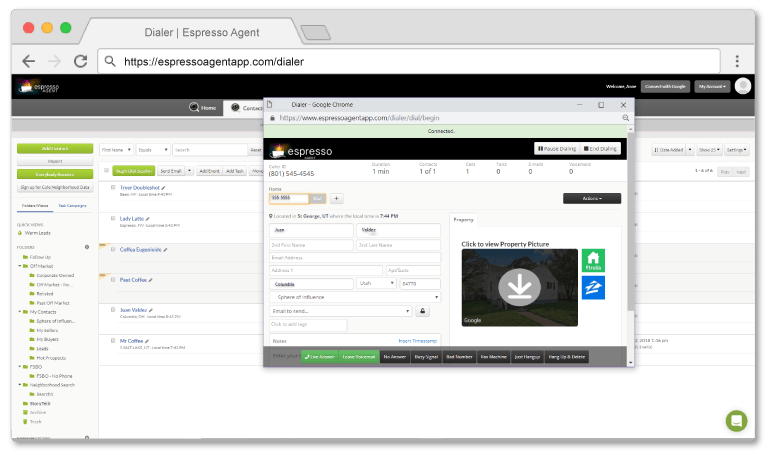Open the Show 25 dropdown
Screen dimensions: 777x464
pos(709,150)
